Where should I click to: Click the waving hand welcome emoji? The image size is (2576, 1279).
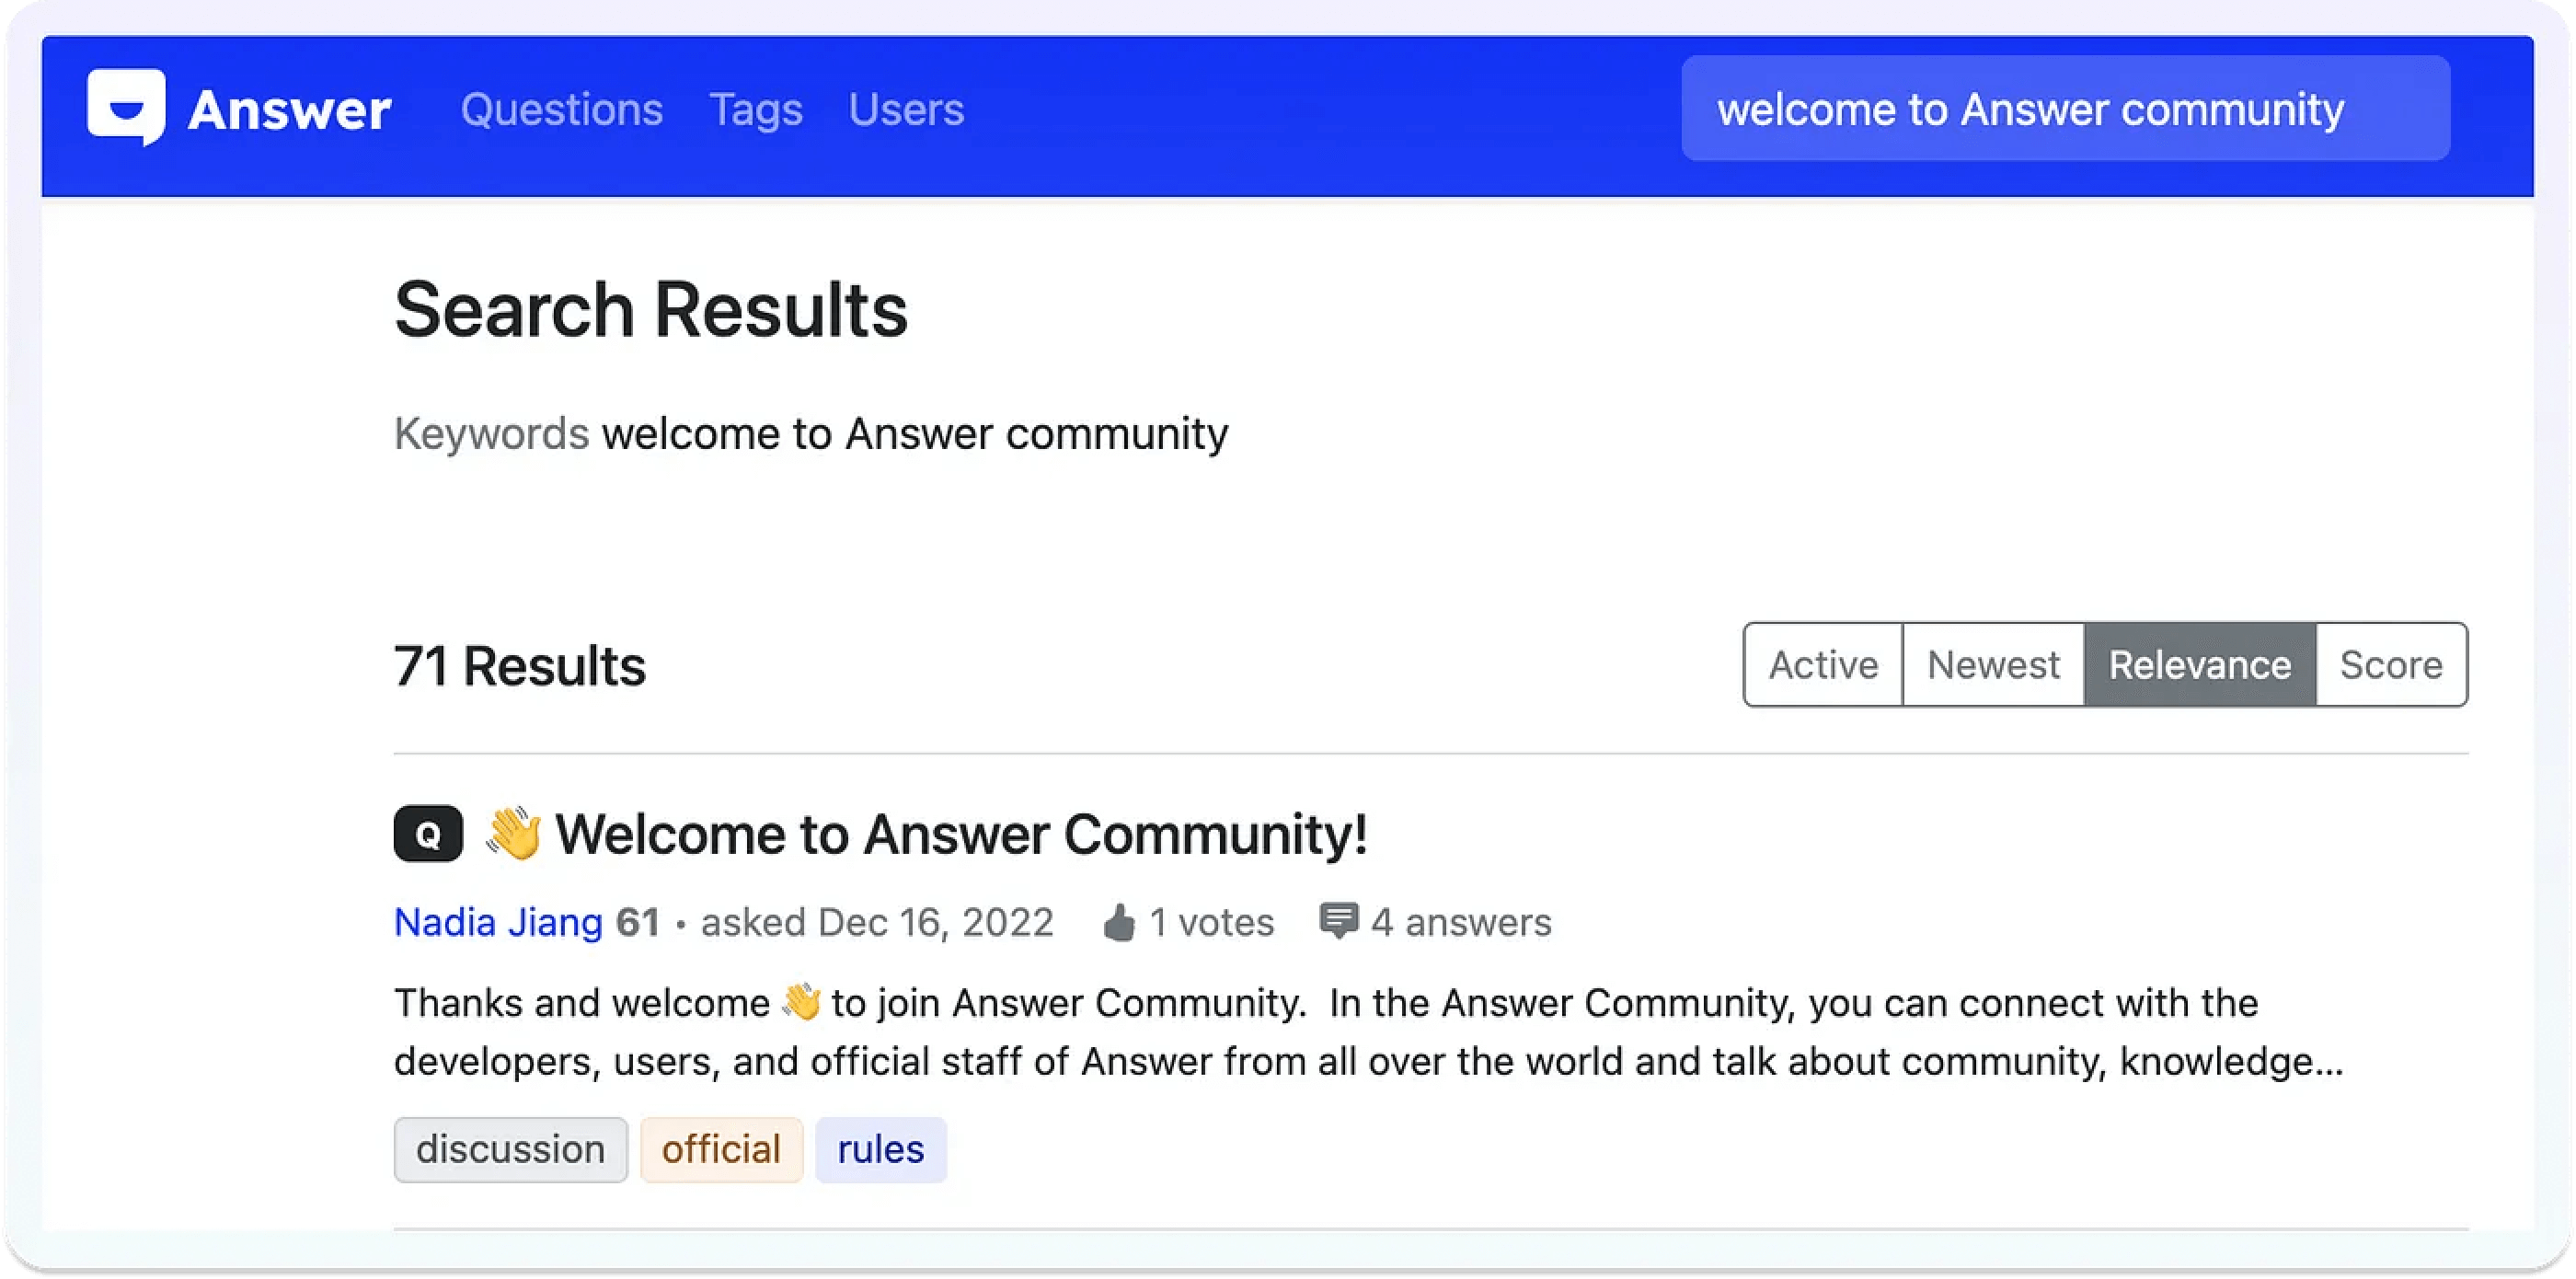(x=510, y=832)
